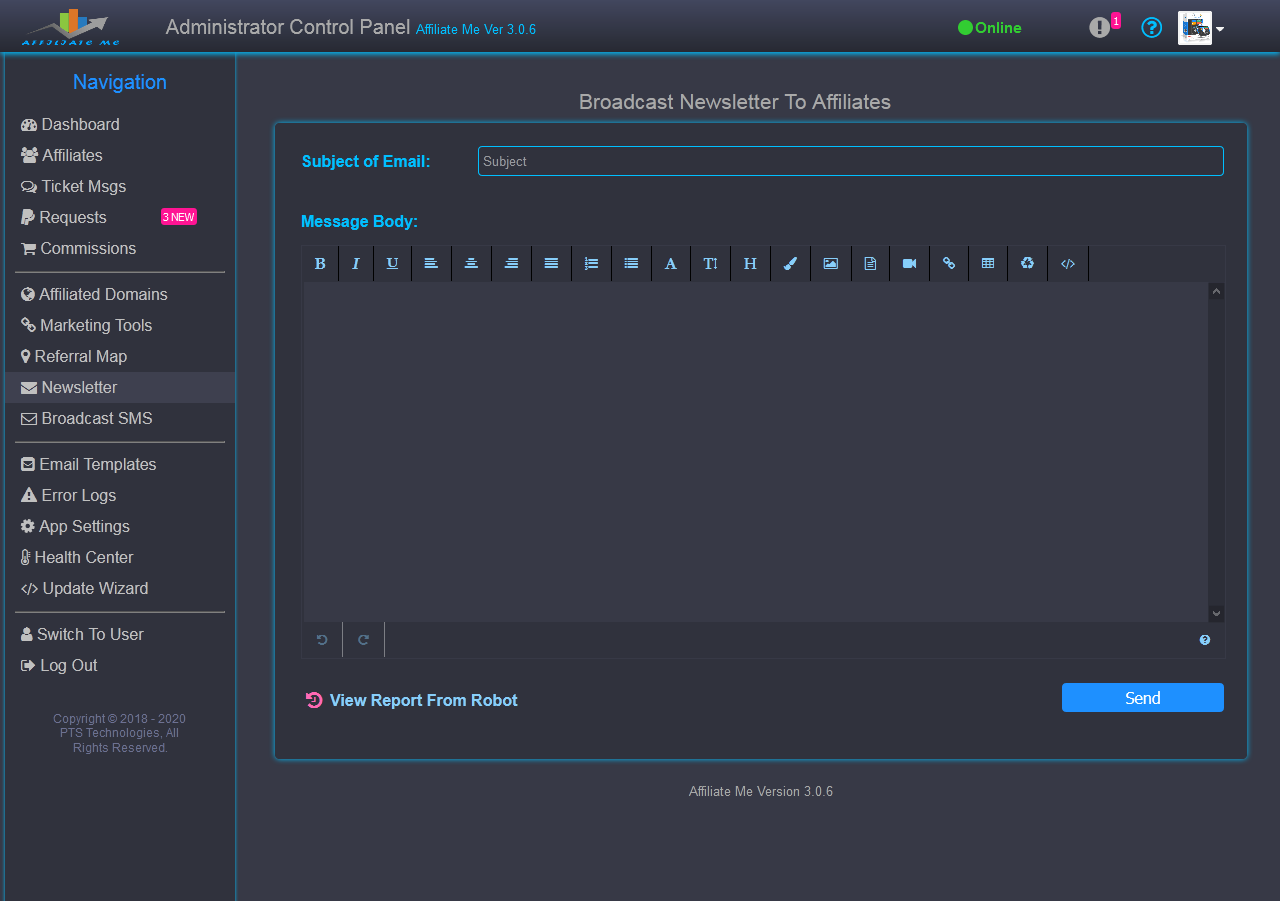
Task: Click the alert notifications icon
Action: (1100, 27)
